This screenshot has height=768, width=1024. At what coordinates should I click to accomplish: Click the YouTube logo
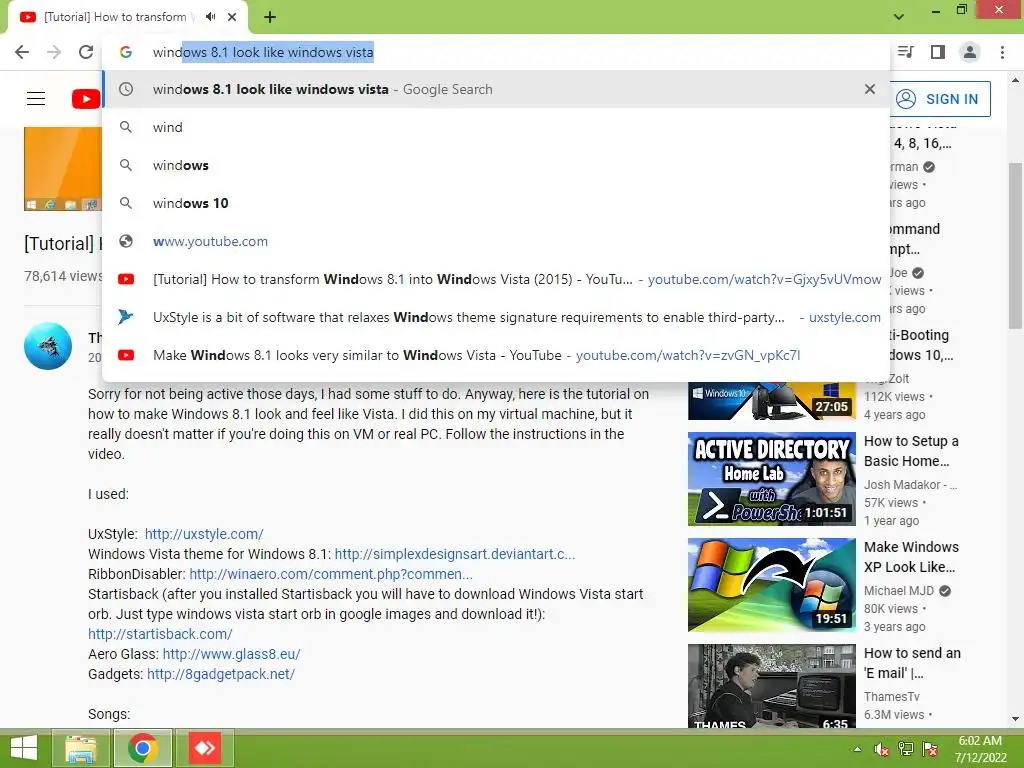point(86,99)
